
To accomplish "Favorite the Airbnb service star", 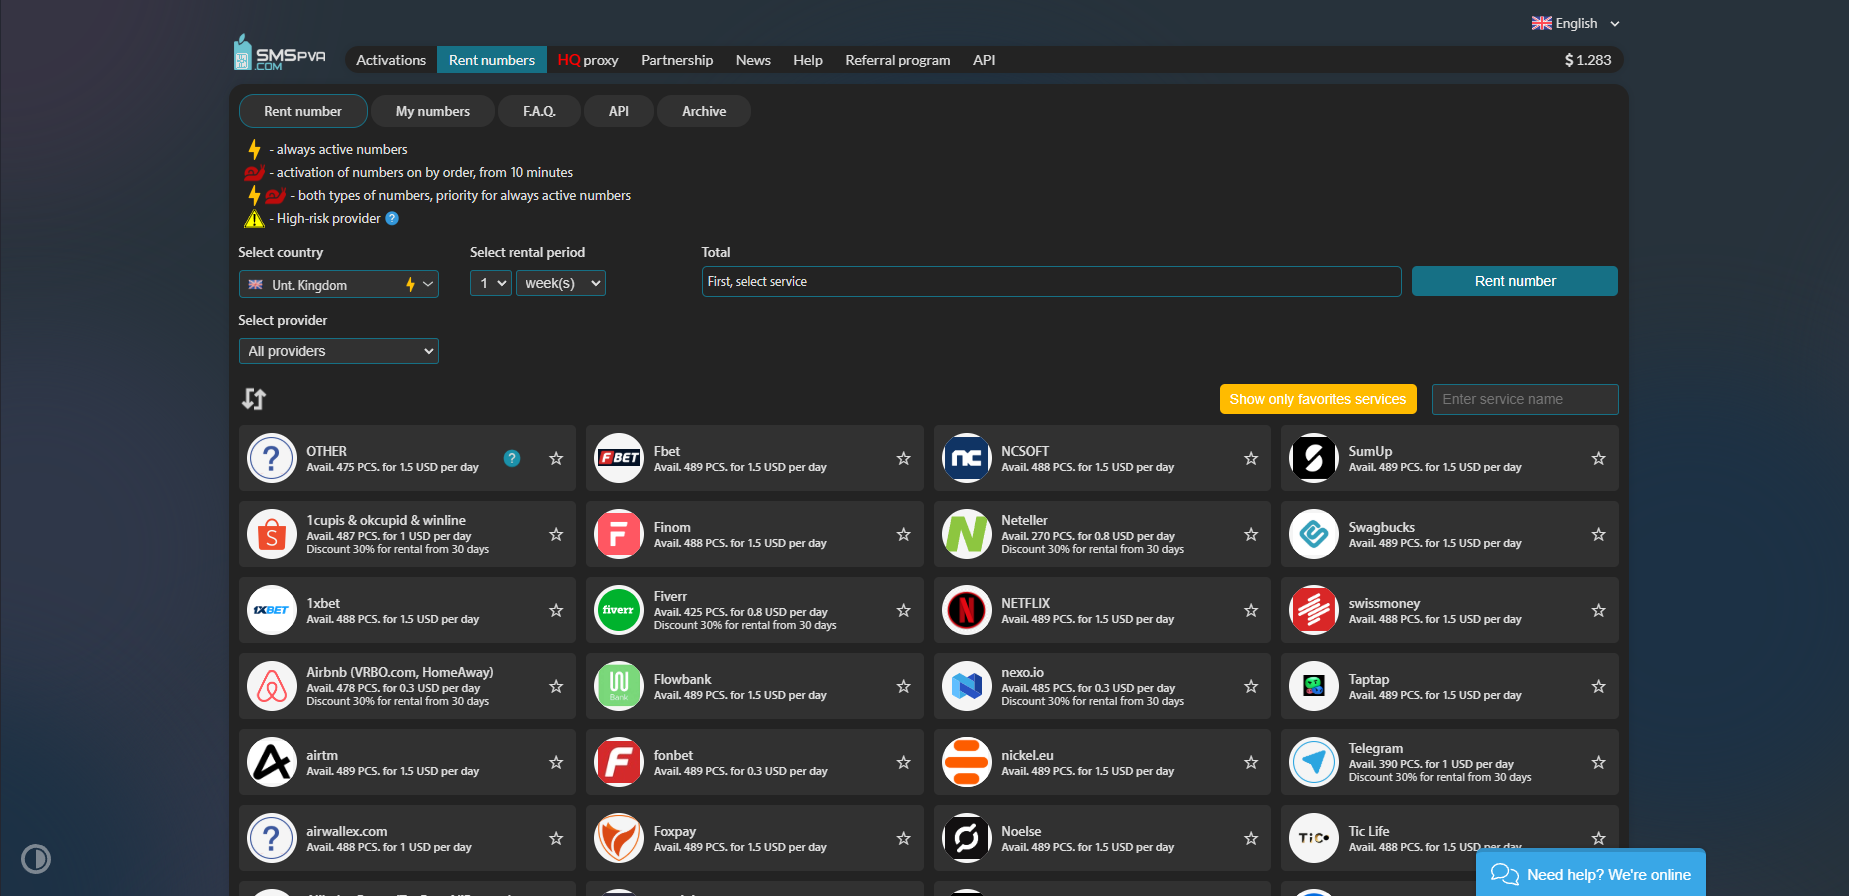I will (556, 686).
